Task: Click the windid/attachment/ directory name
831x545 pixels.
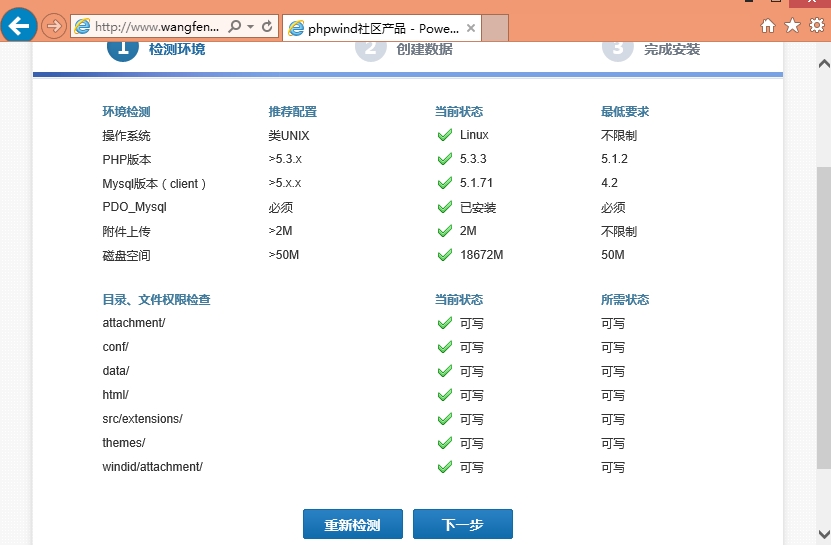Action: 152,467
